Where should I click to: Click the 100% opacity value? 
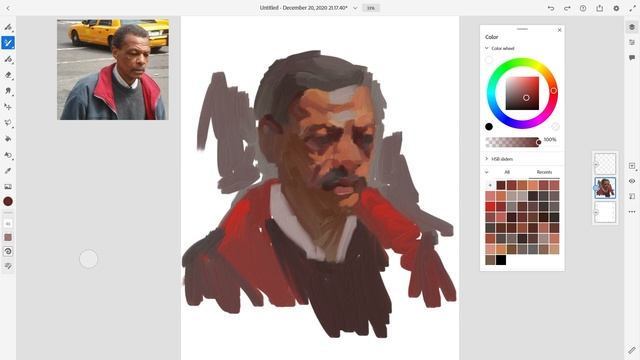point(550,140)
